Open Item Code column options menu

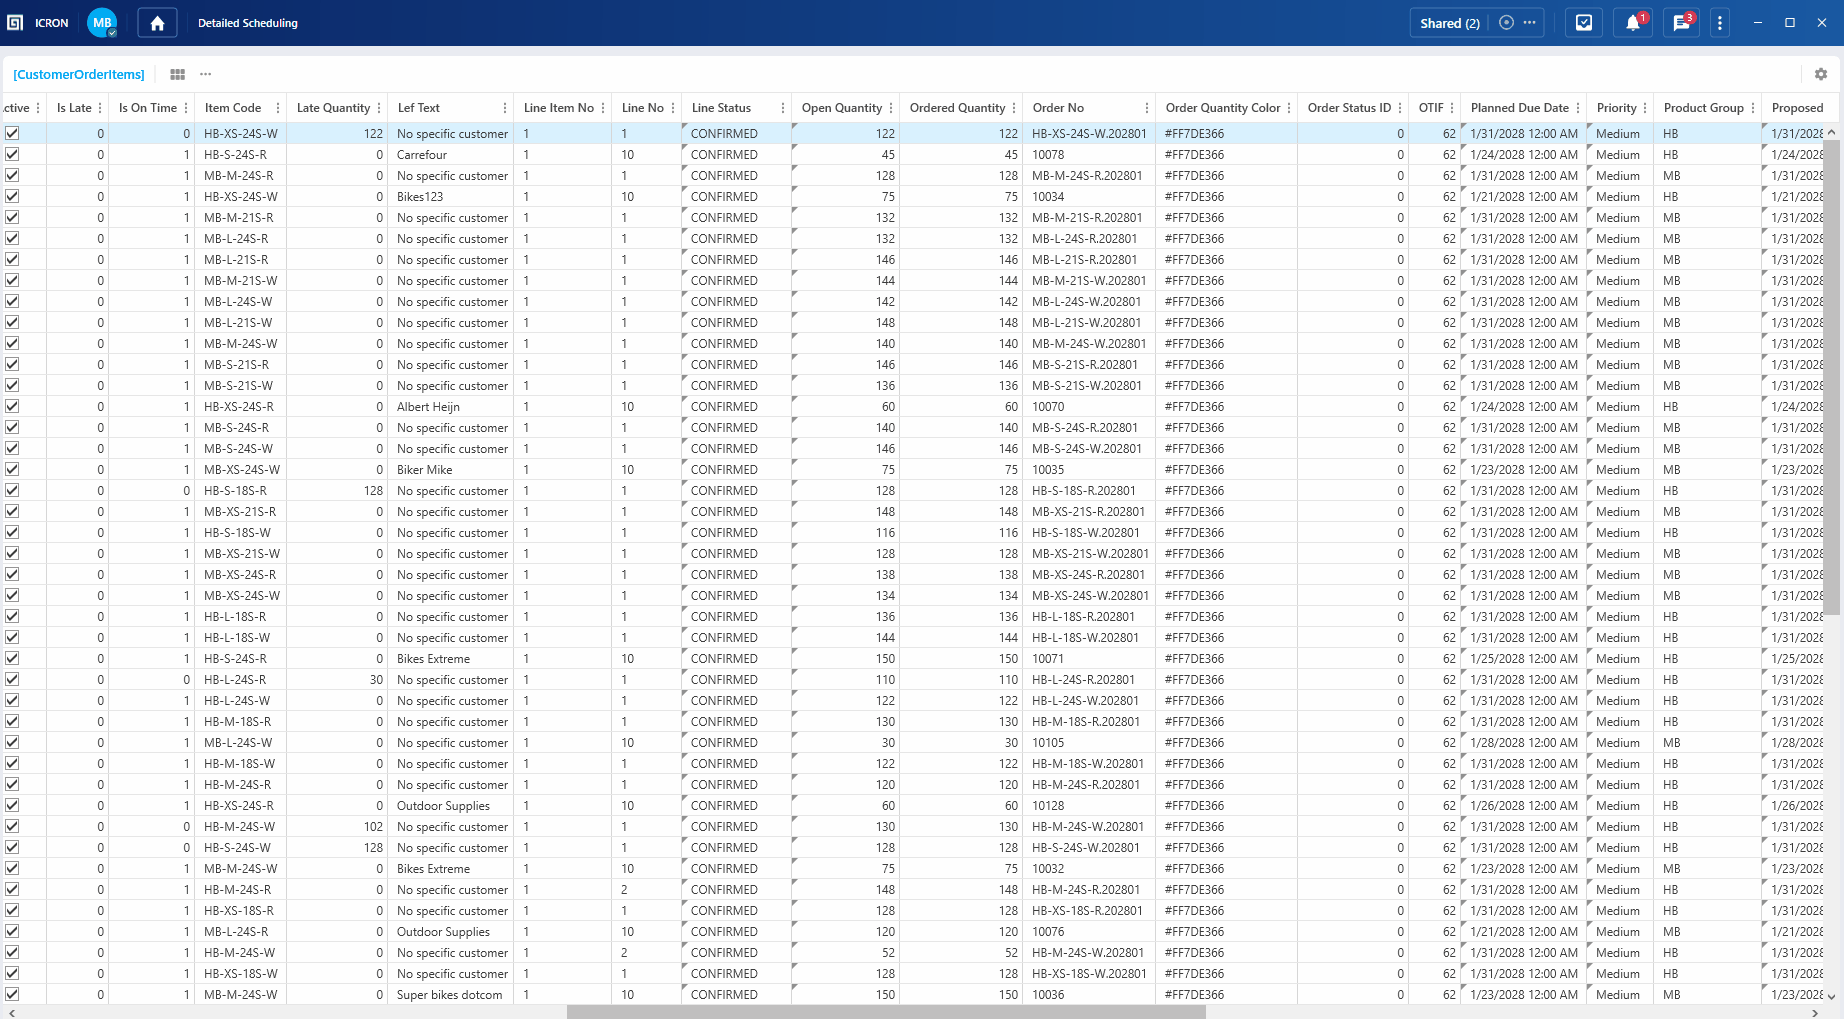click(278, 108)
